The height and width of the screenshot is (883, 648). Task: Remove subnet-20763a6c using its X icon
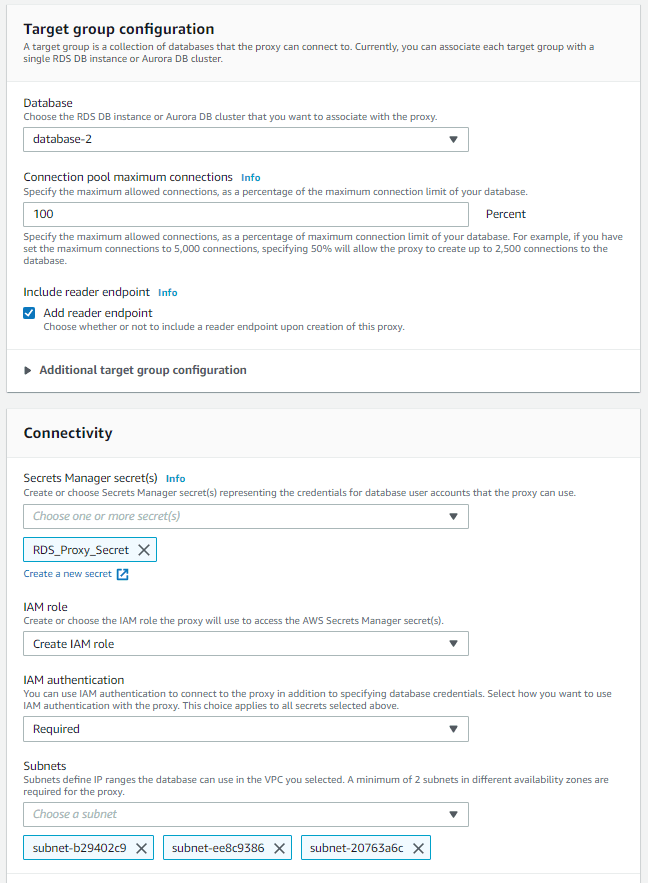click(418, 848)
